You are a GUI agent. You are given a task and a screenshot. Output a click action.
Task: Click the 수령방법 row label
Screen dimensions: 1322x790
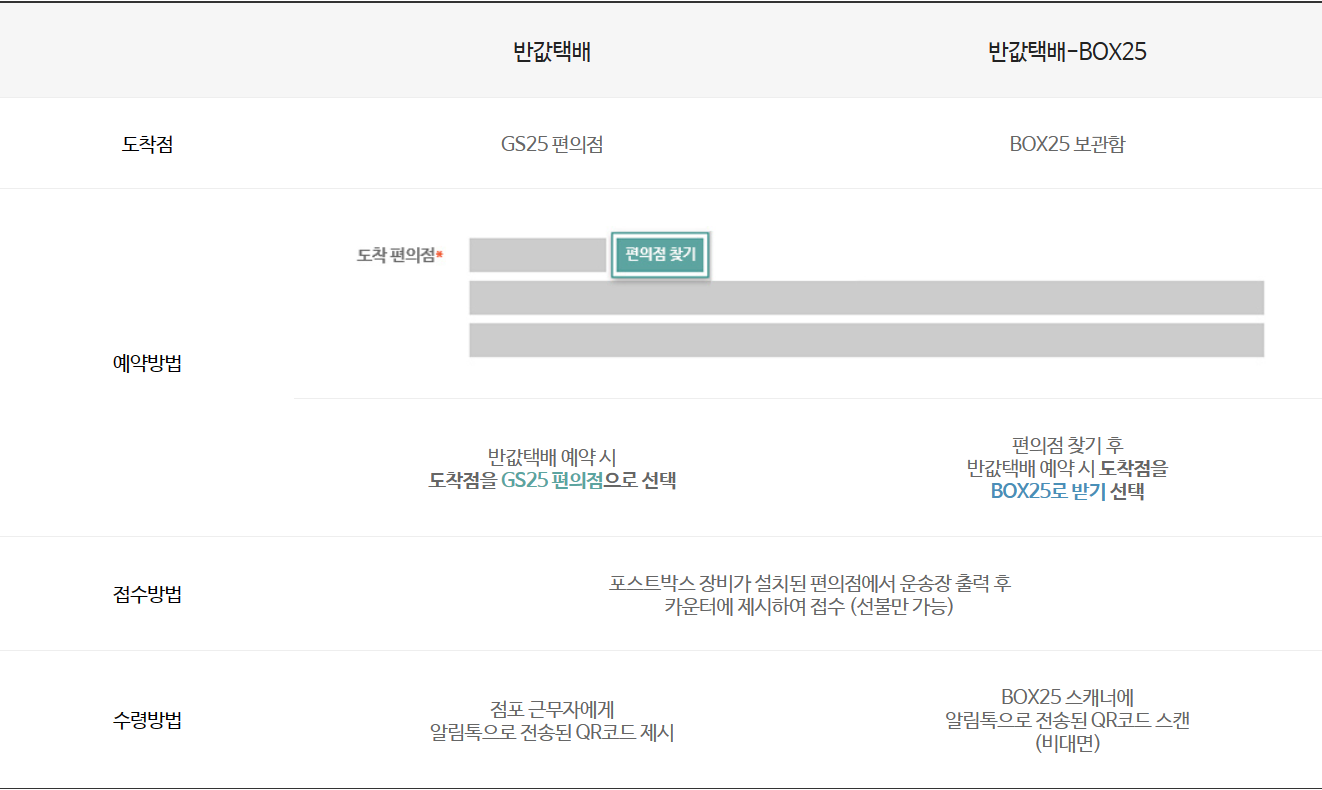147,720
